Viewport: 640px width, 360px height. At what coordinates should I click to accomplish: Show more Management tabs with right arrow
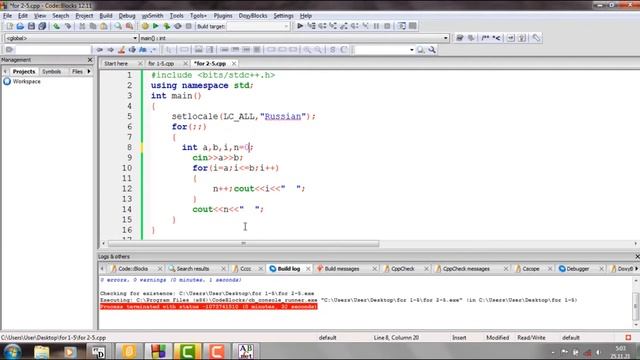coord(89,71)
